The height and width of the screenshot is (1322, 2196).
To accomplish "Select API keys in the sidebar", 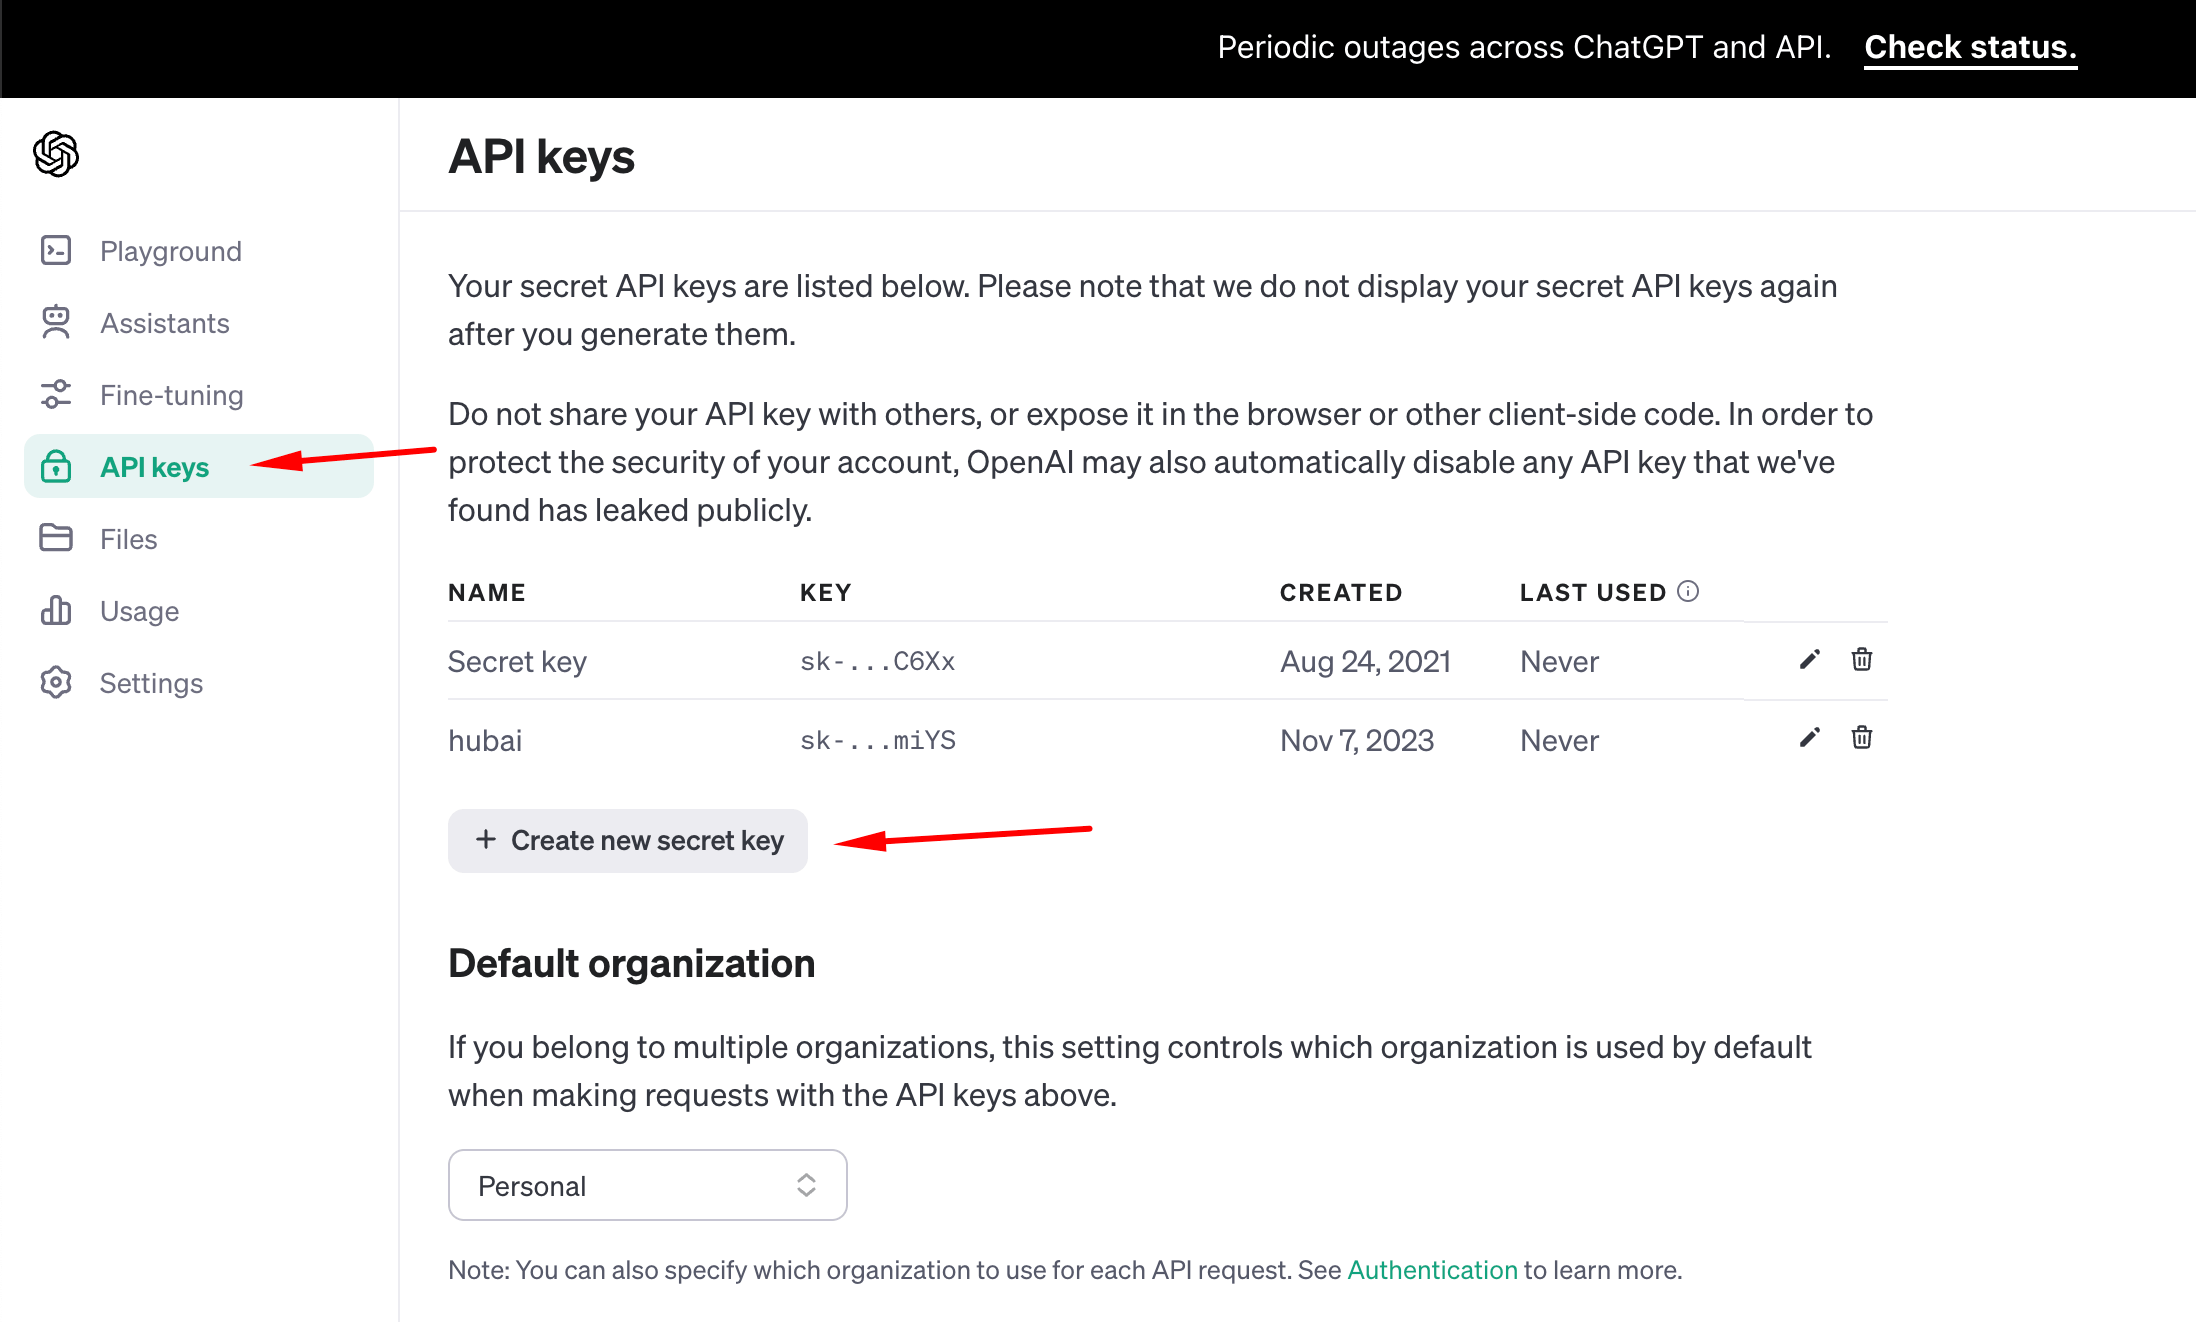I will (199, 466).
